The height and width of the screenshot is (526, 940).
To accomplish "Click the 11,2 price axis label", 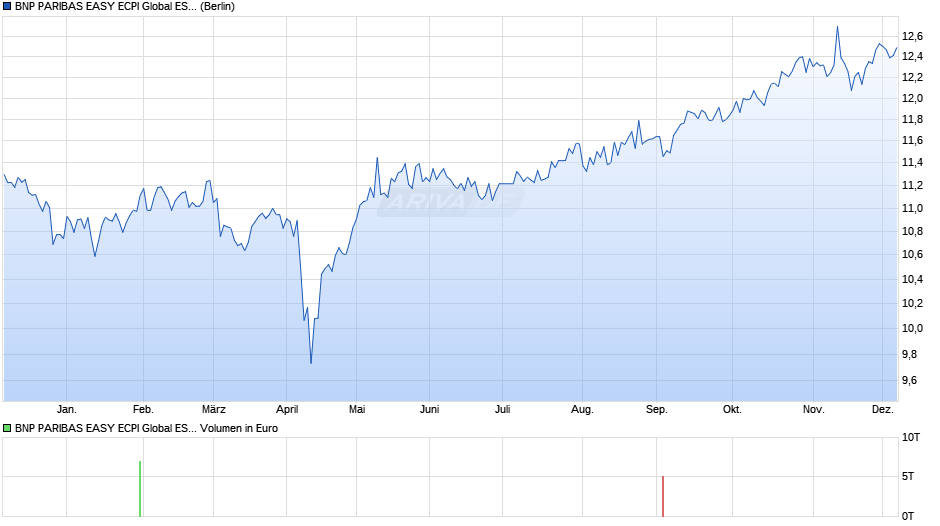I will tap(912, 185).
